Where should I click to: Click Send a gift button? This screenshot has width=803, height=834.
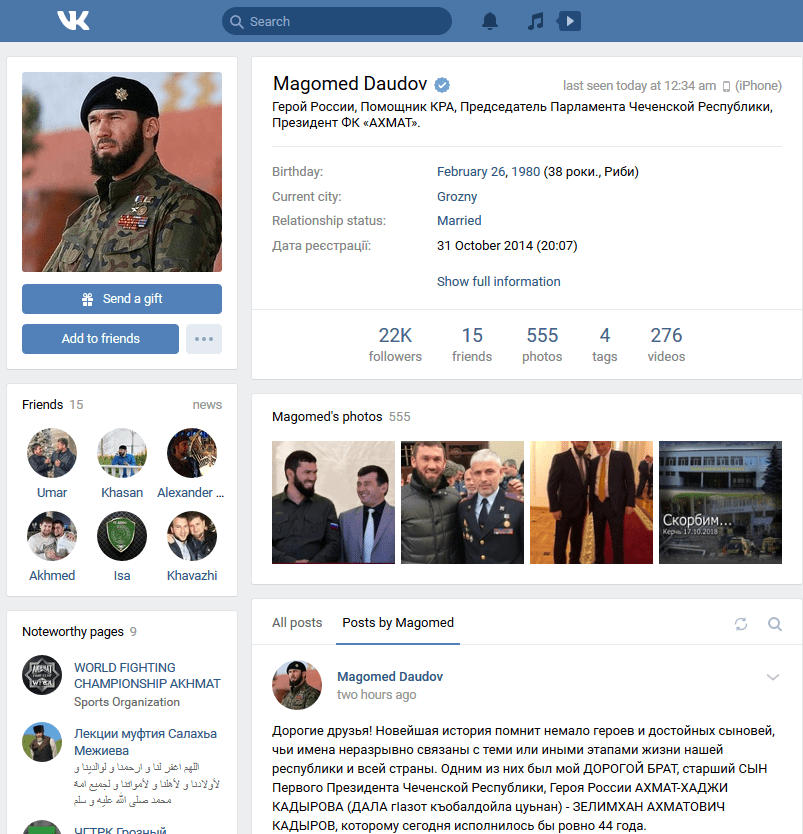click(x=122, y=299)
